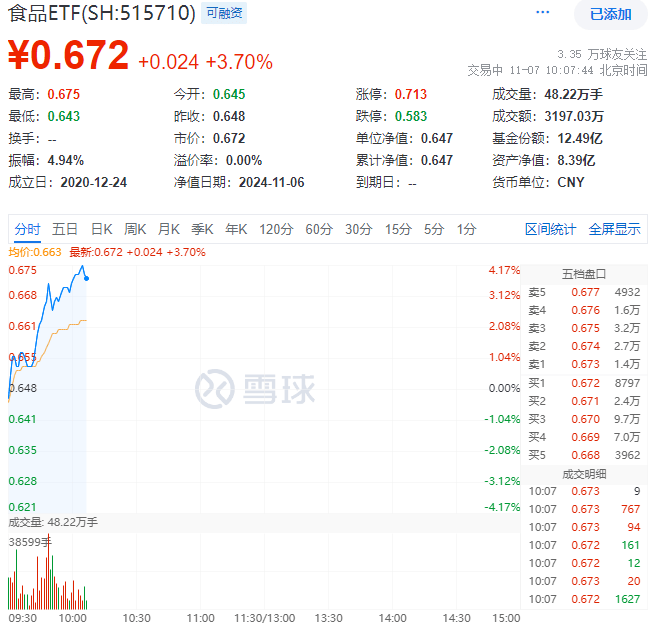654x627 pixels.
Task: Select the 1分 interval tab
Action: pyautogui.click(x=466, y=229)
